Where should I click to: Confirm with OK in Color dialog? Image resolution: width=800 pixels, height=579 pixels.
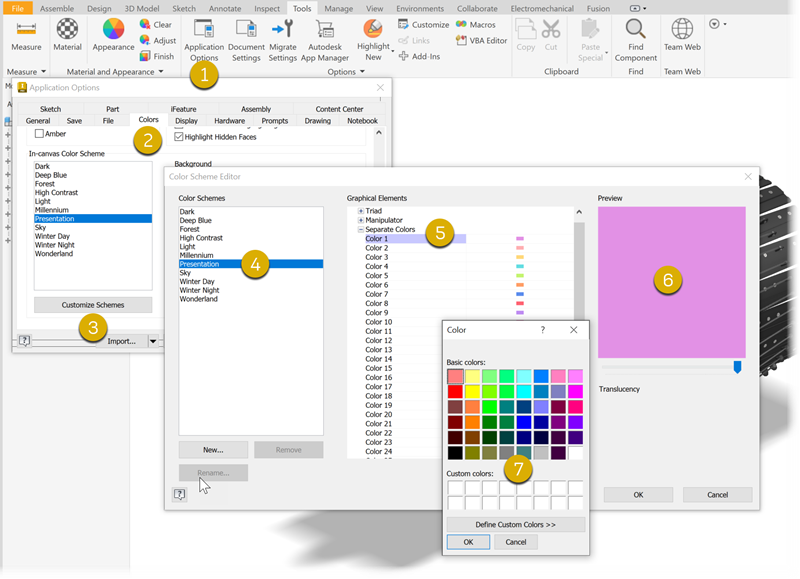point(468,542)
